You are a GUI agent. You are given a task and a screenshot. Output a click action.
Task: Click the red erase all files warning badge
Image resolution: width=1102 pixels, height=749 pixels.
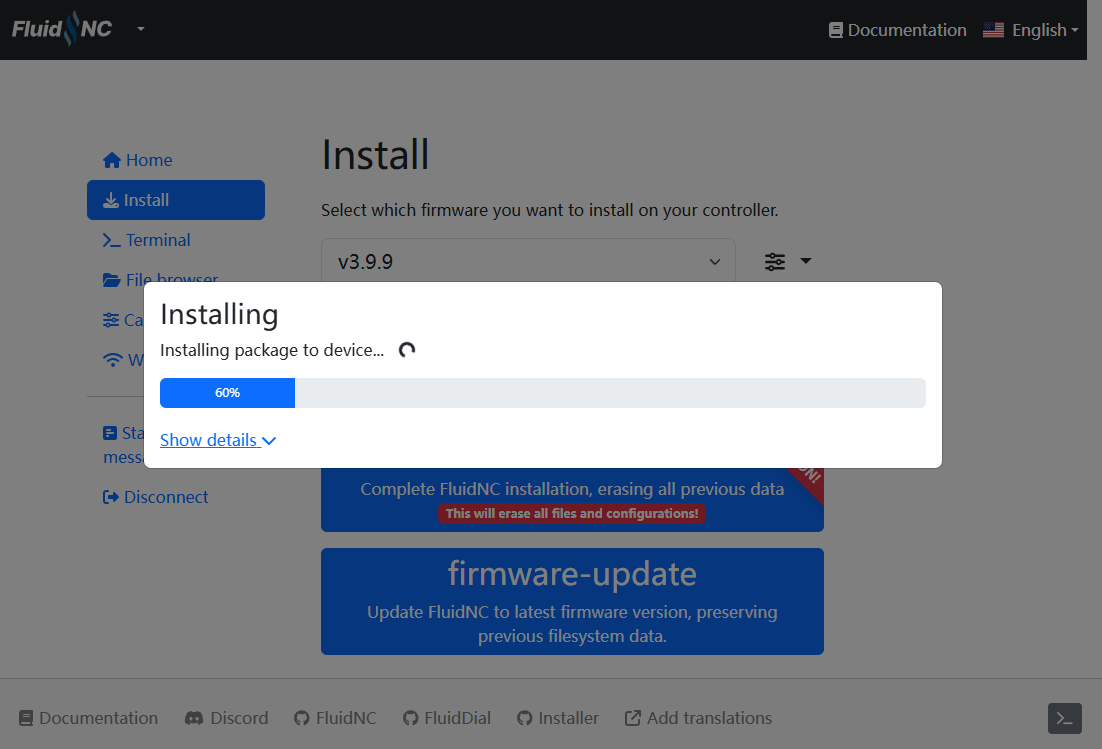572,514
